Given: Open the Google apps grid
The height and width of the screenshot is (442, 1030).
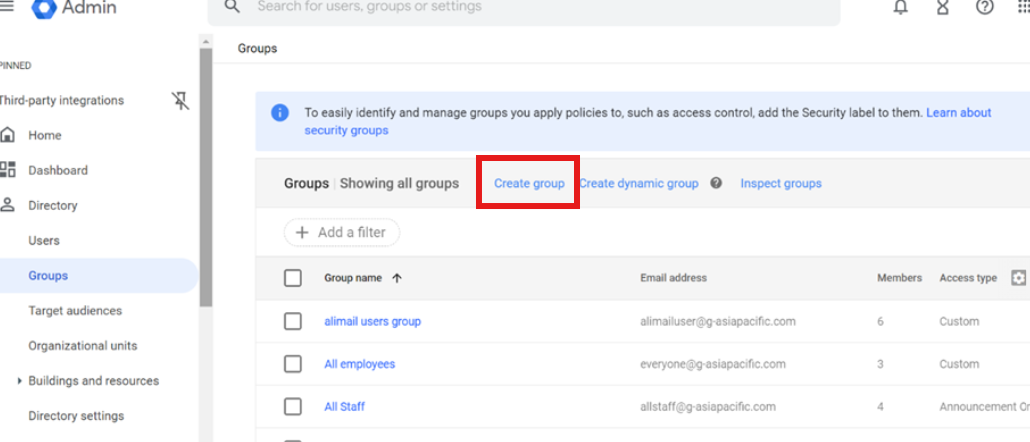Looking at the screenshot, I should pyautogui.click(x=1024, y=8).
